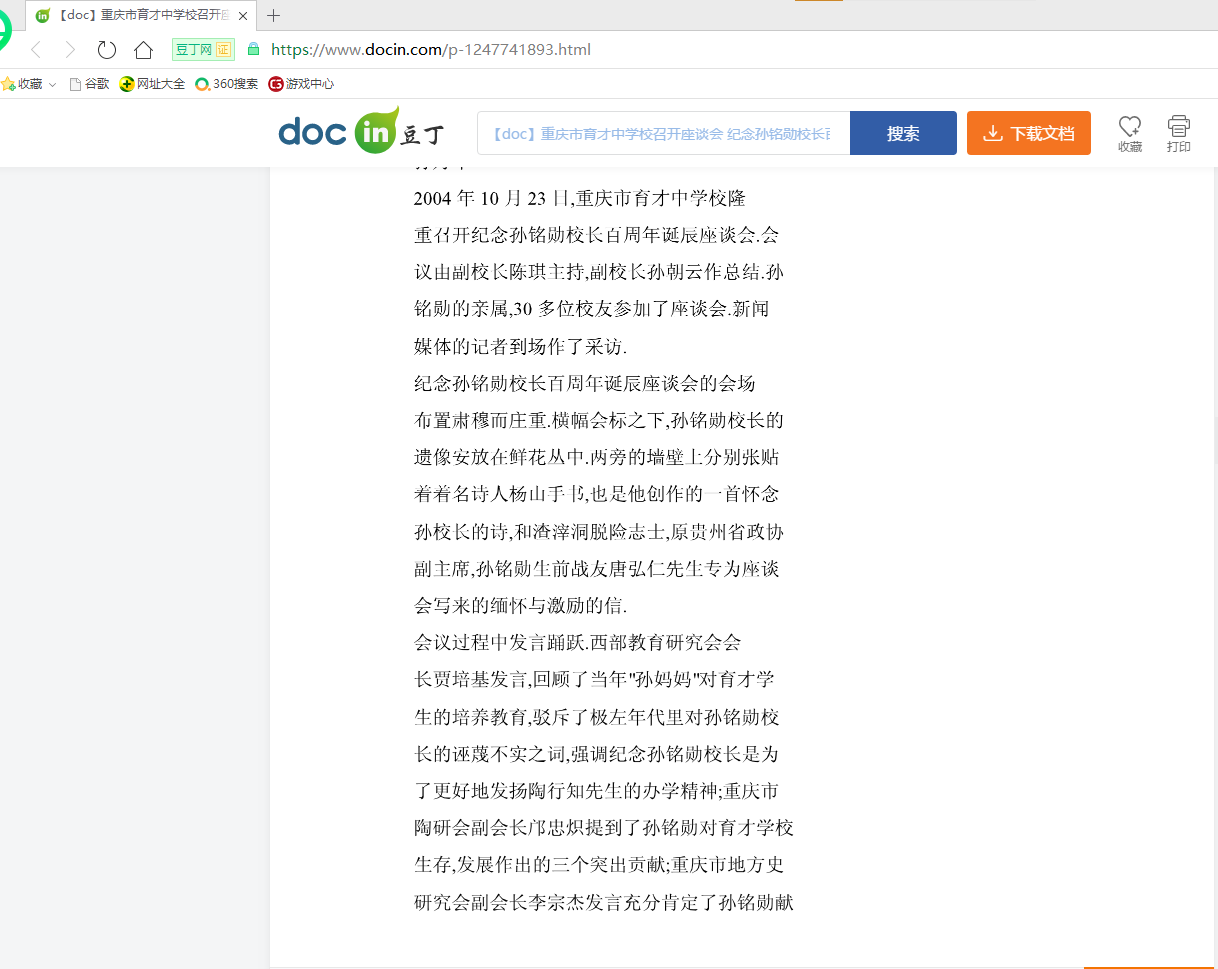The height and width of the screenshot is (969, 1218).
Task: Click the browser forward arrow
Action: (x=70, y=50)
